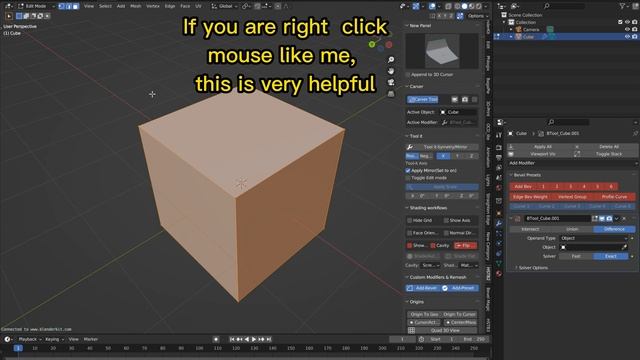Click the Jump to Start playback control

[x=232, y=339]
